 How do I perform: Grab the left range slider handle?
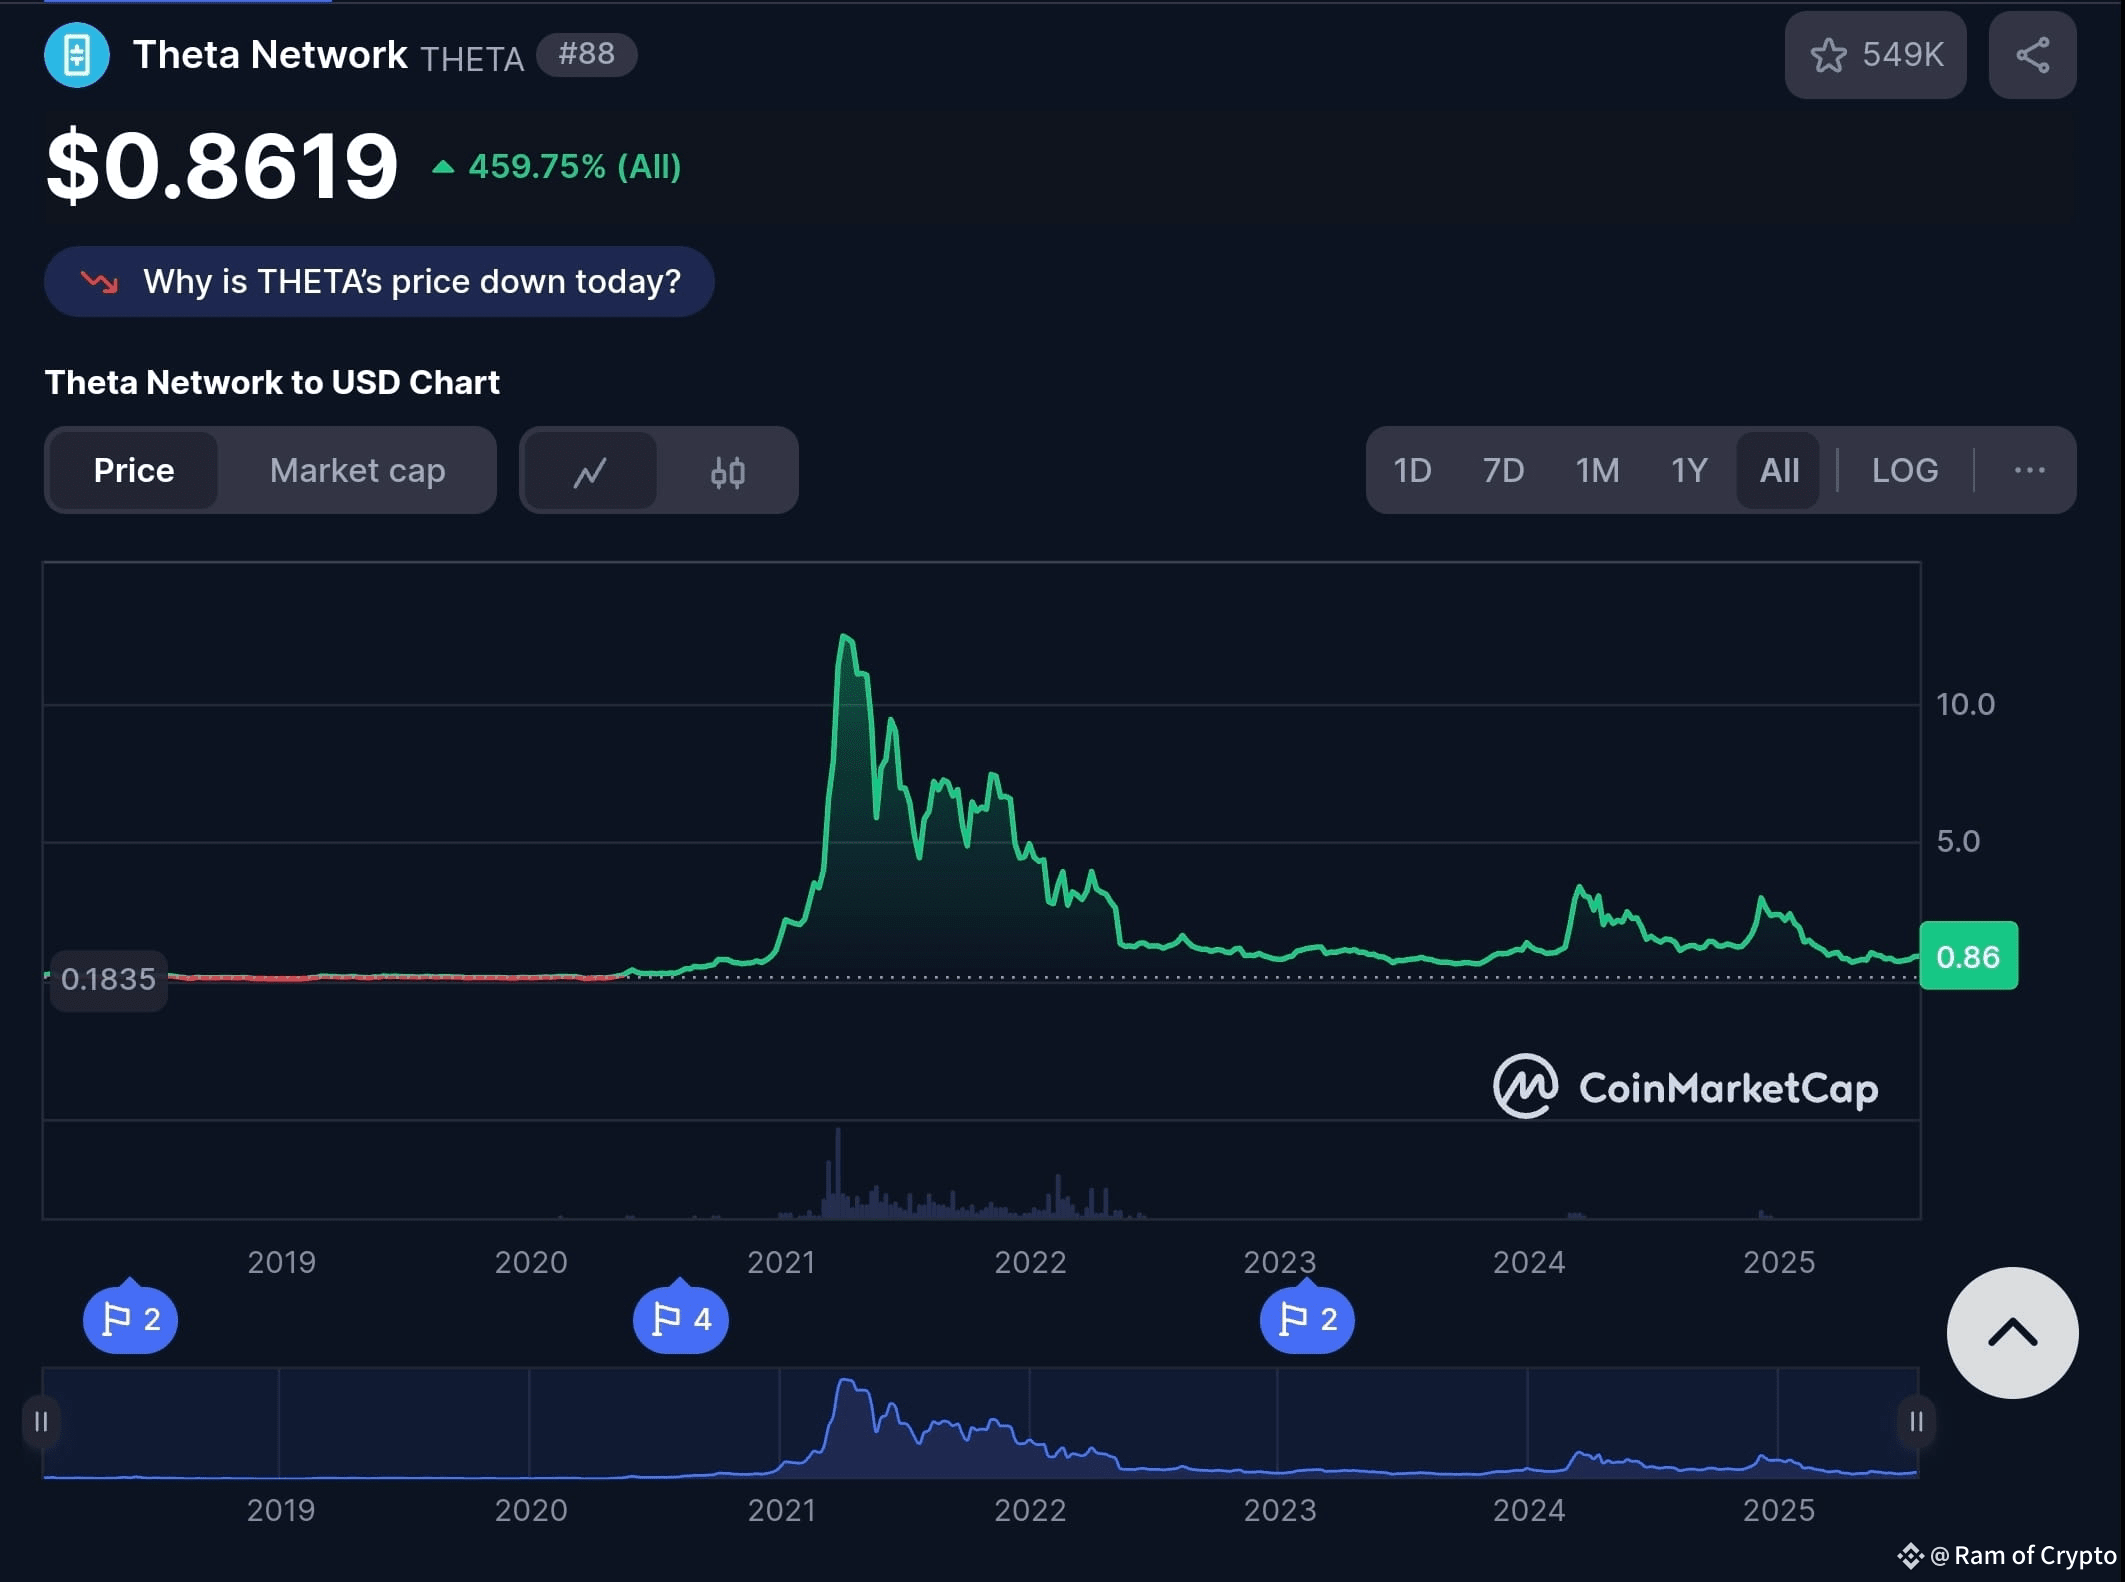click(41, 1421)
